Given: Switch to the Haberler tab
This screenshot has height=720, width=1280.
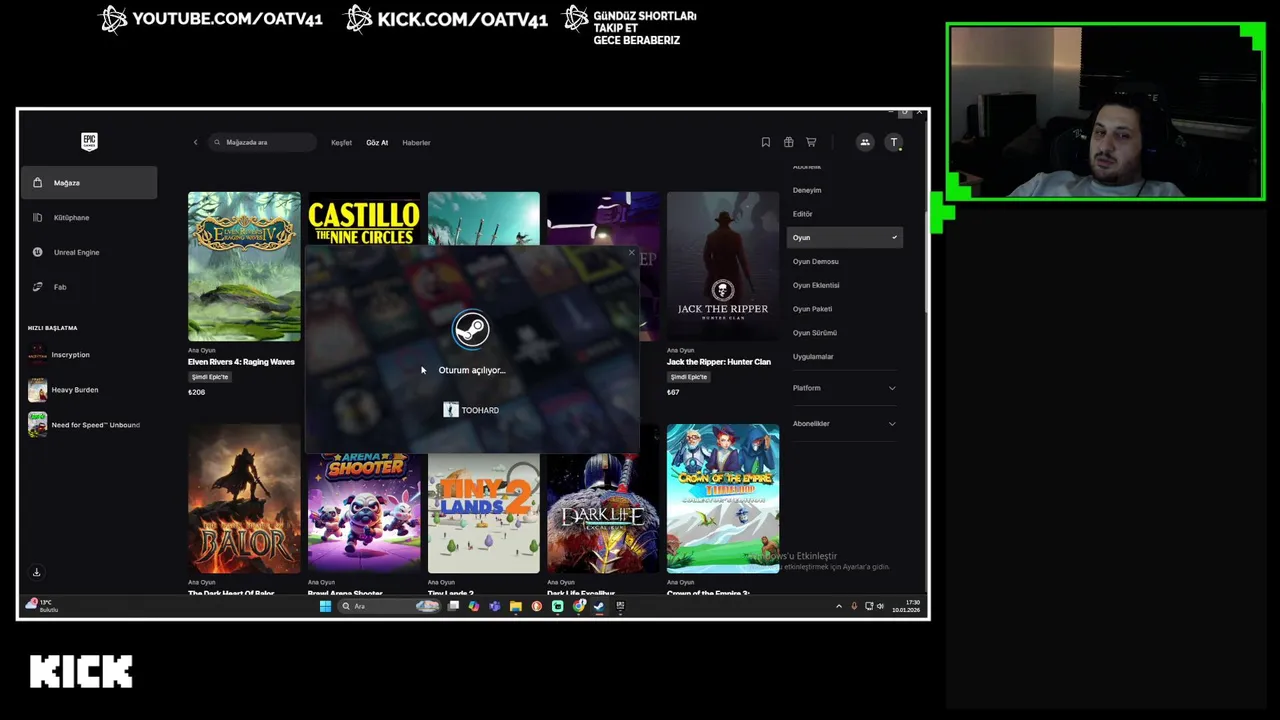Looking at the screenshot, I should point(416,143).
